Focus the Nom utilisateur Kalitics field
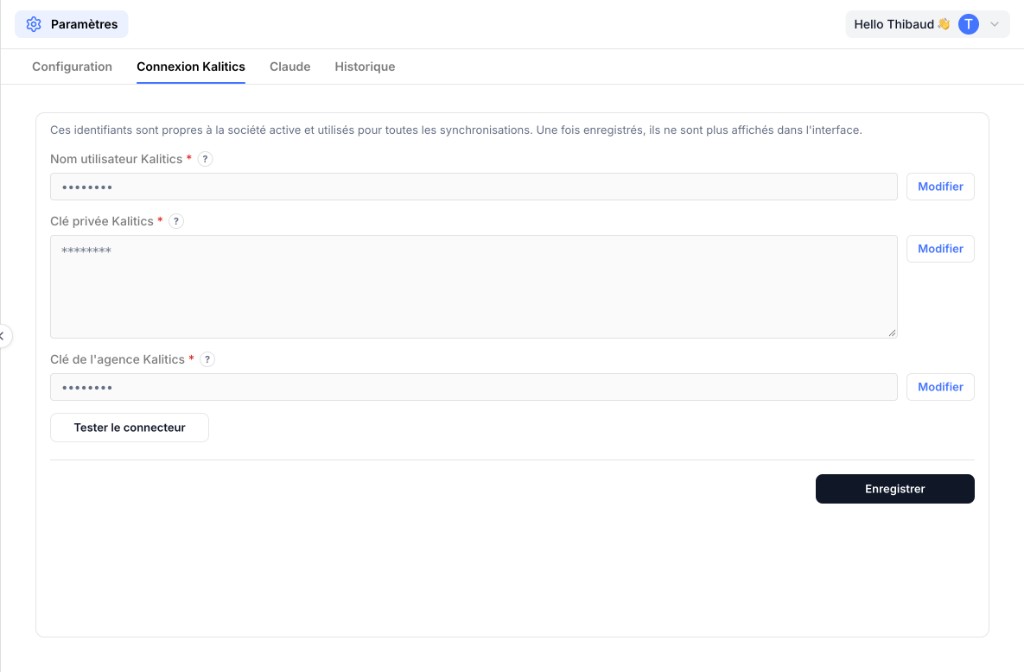This screenshot has width=1024, height=672. pyautogui.click(x=473, y=187)
